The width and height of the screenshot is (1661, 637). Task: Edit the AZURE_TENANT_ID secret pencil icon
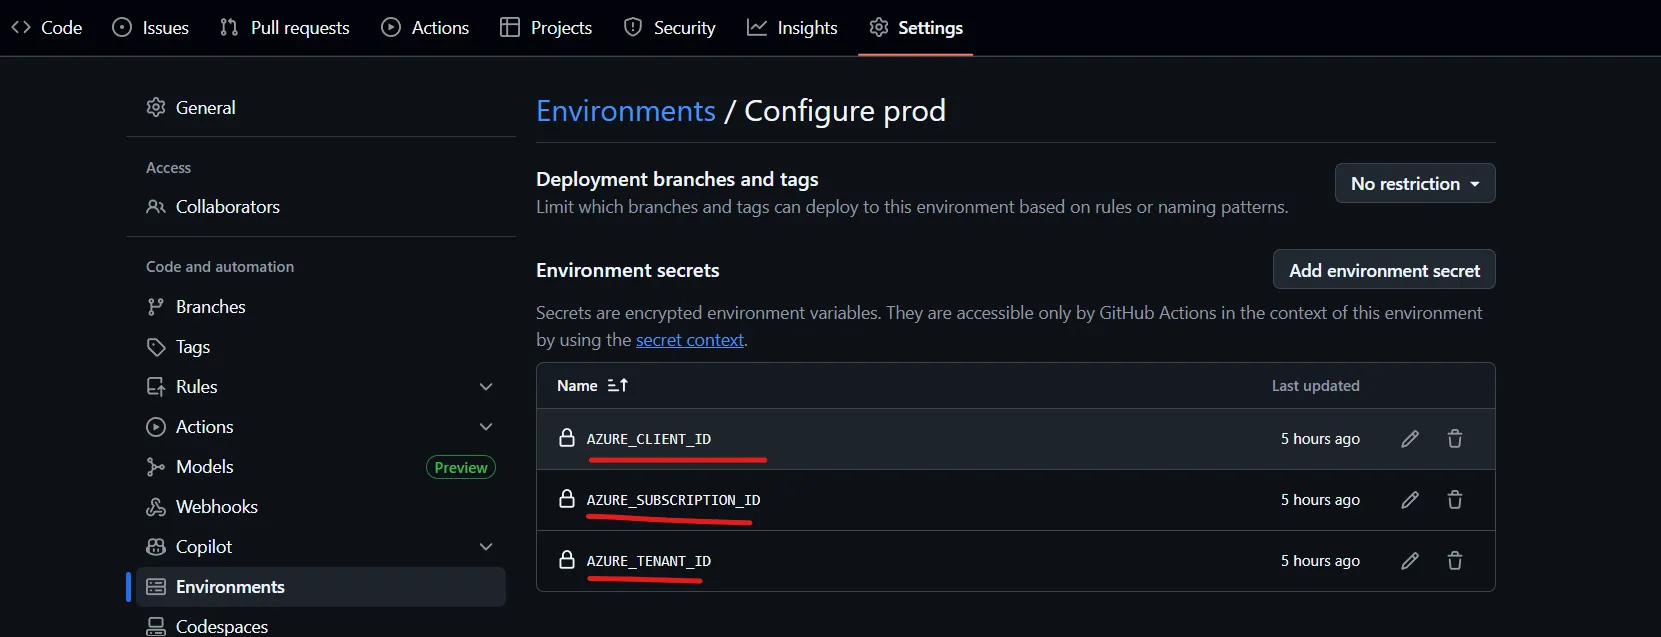click(x=1410, y=561)
